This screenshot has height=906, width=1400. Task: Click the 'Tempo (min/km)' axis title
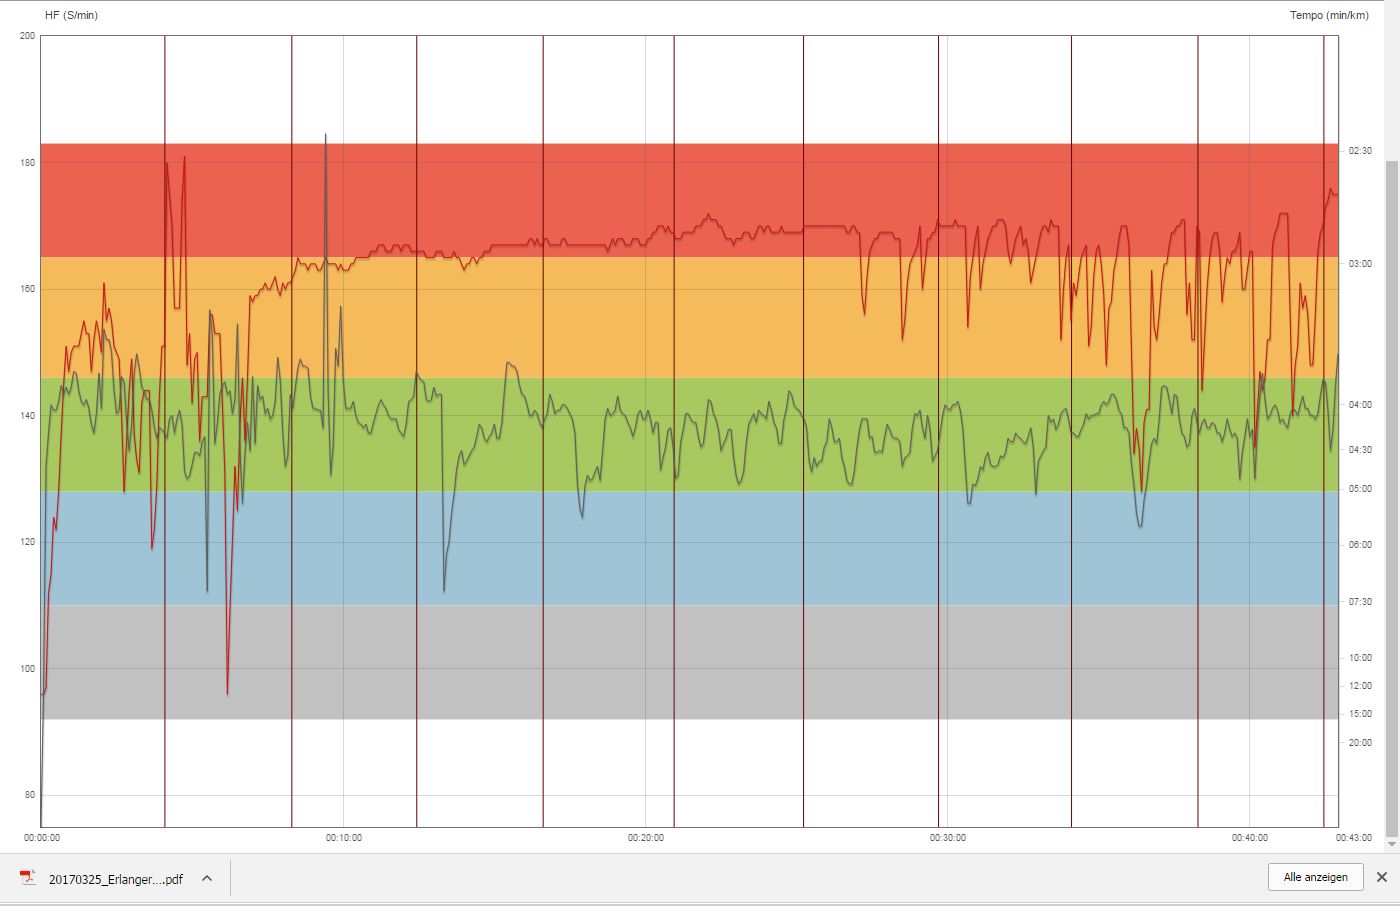(1328, 15)
